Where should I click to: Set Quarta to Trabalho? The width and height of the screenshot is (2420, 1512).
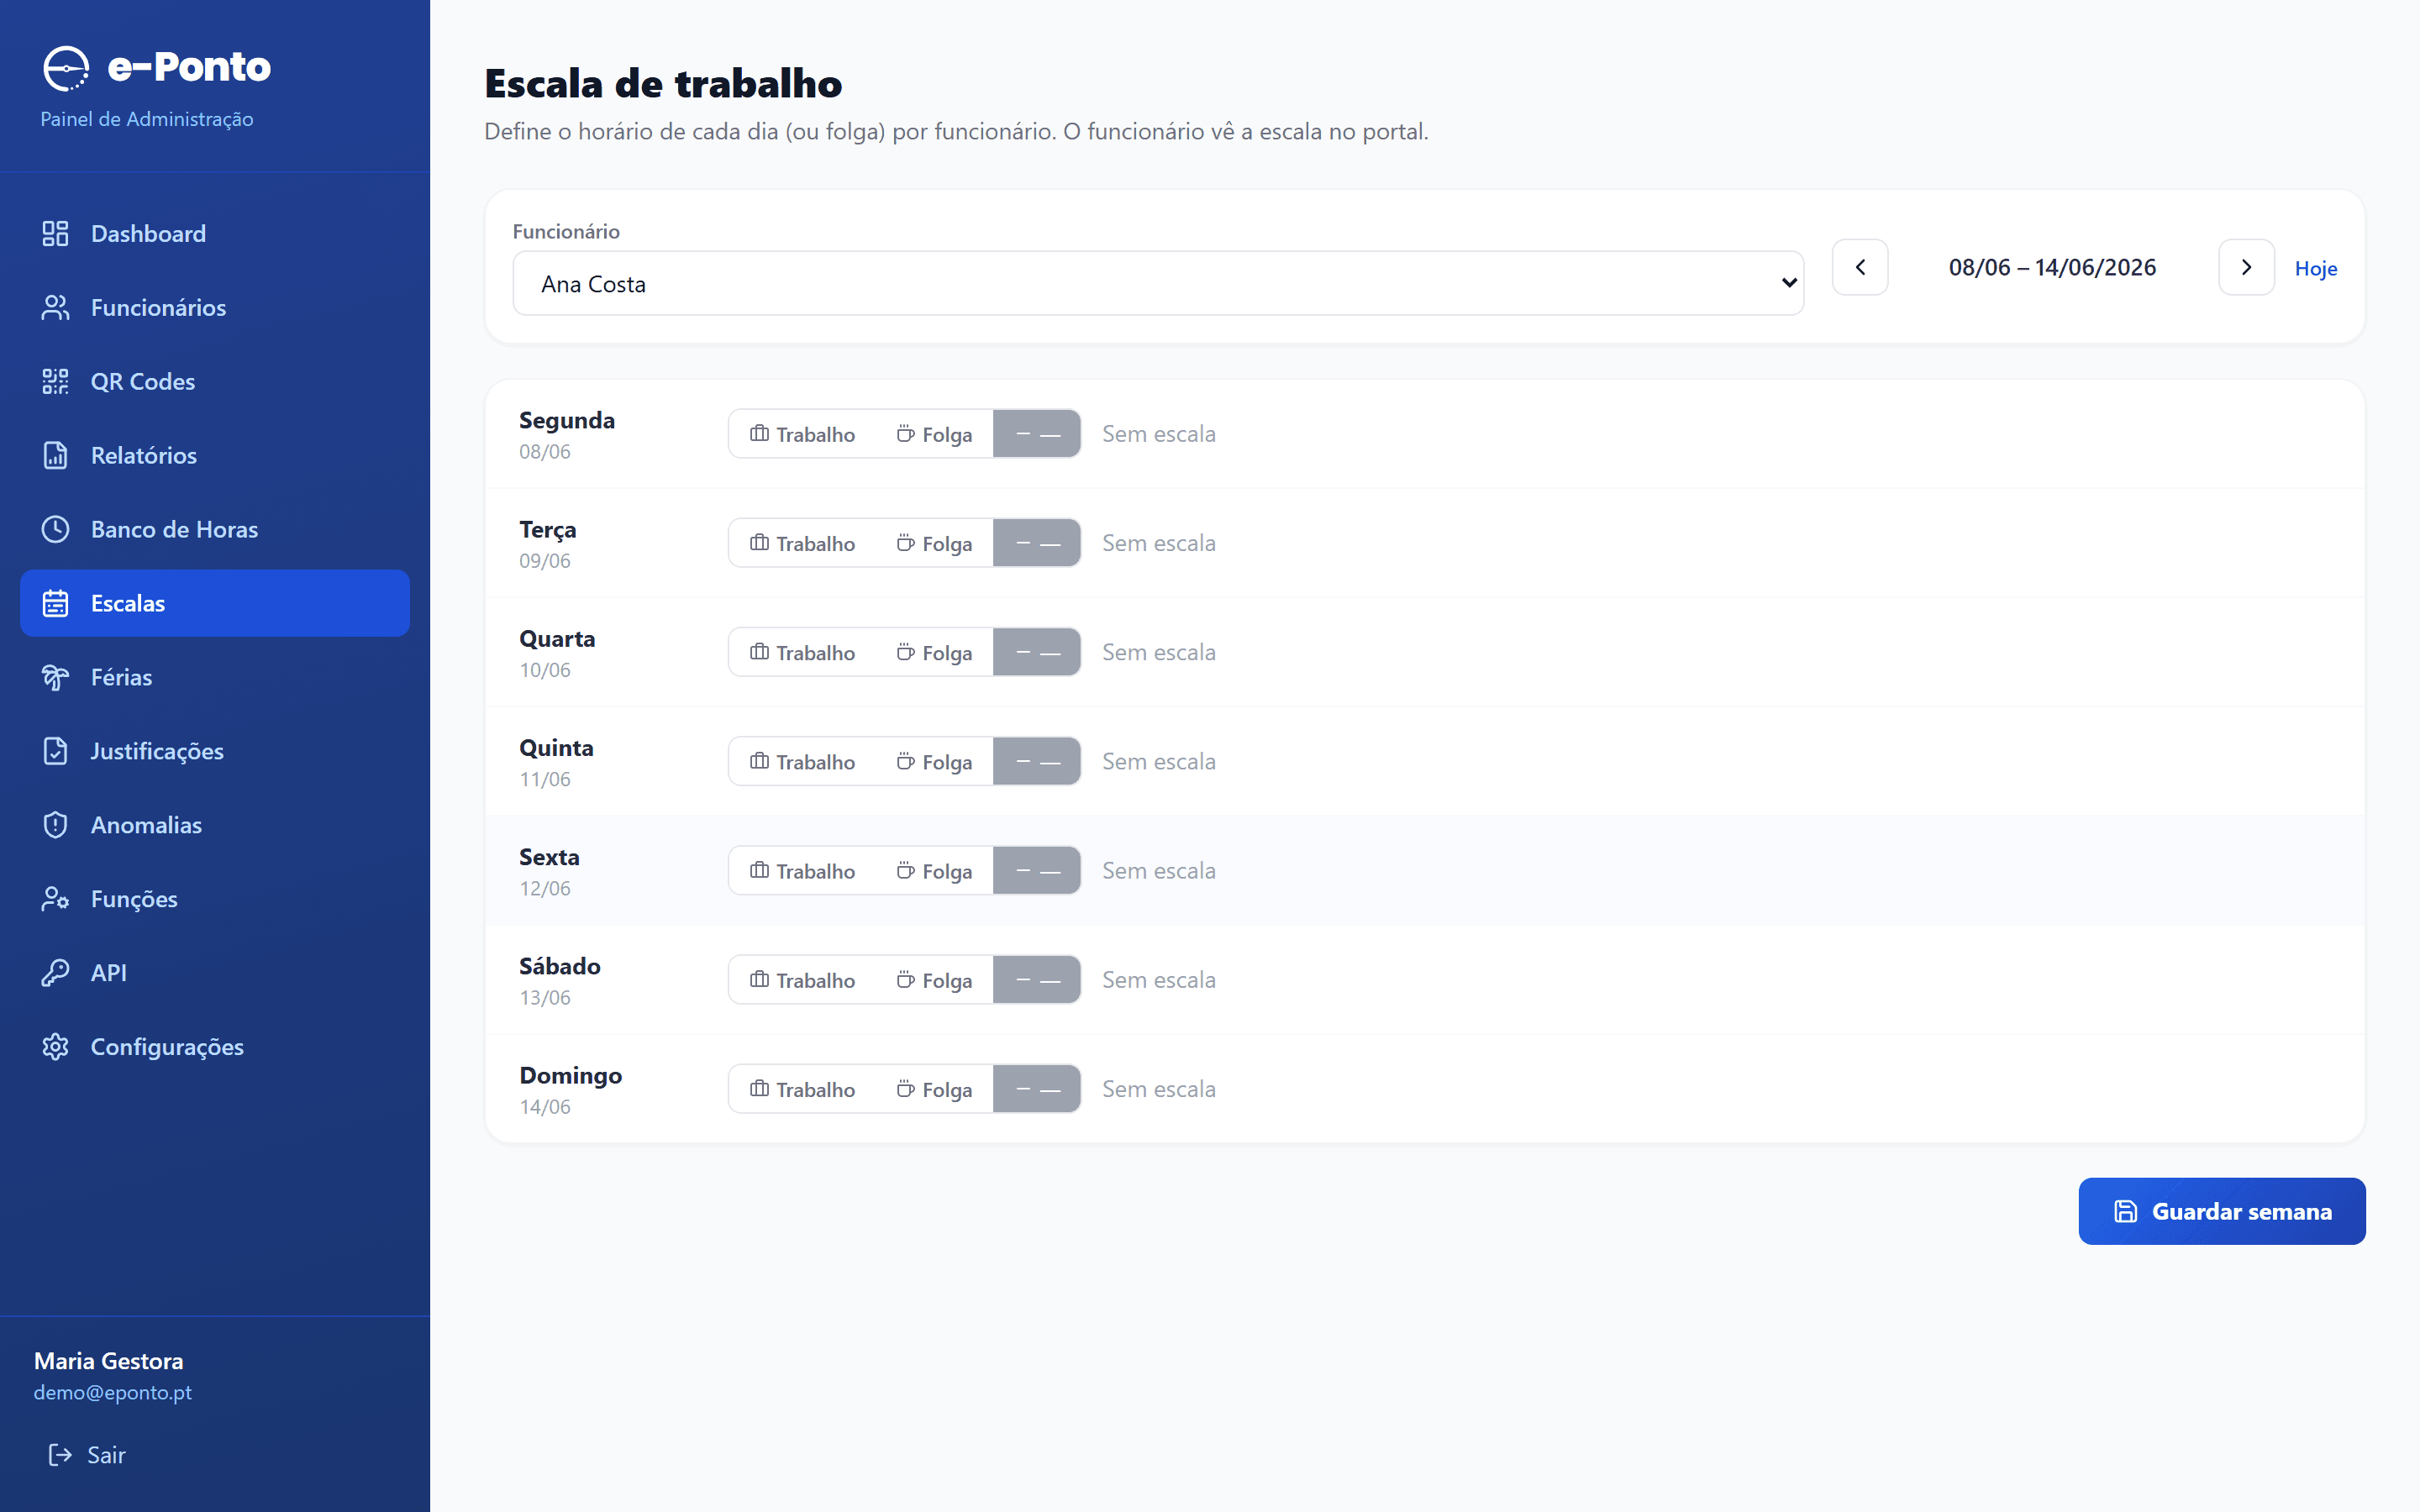point(802,652)
